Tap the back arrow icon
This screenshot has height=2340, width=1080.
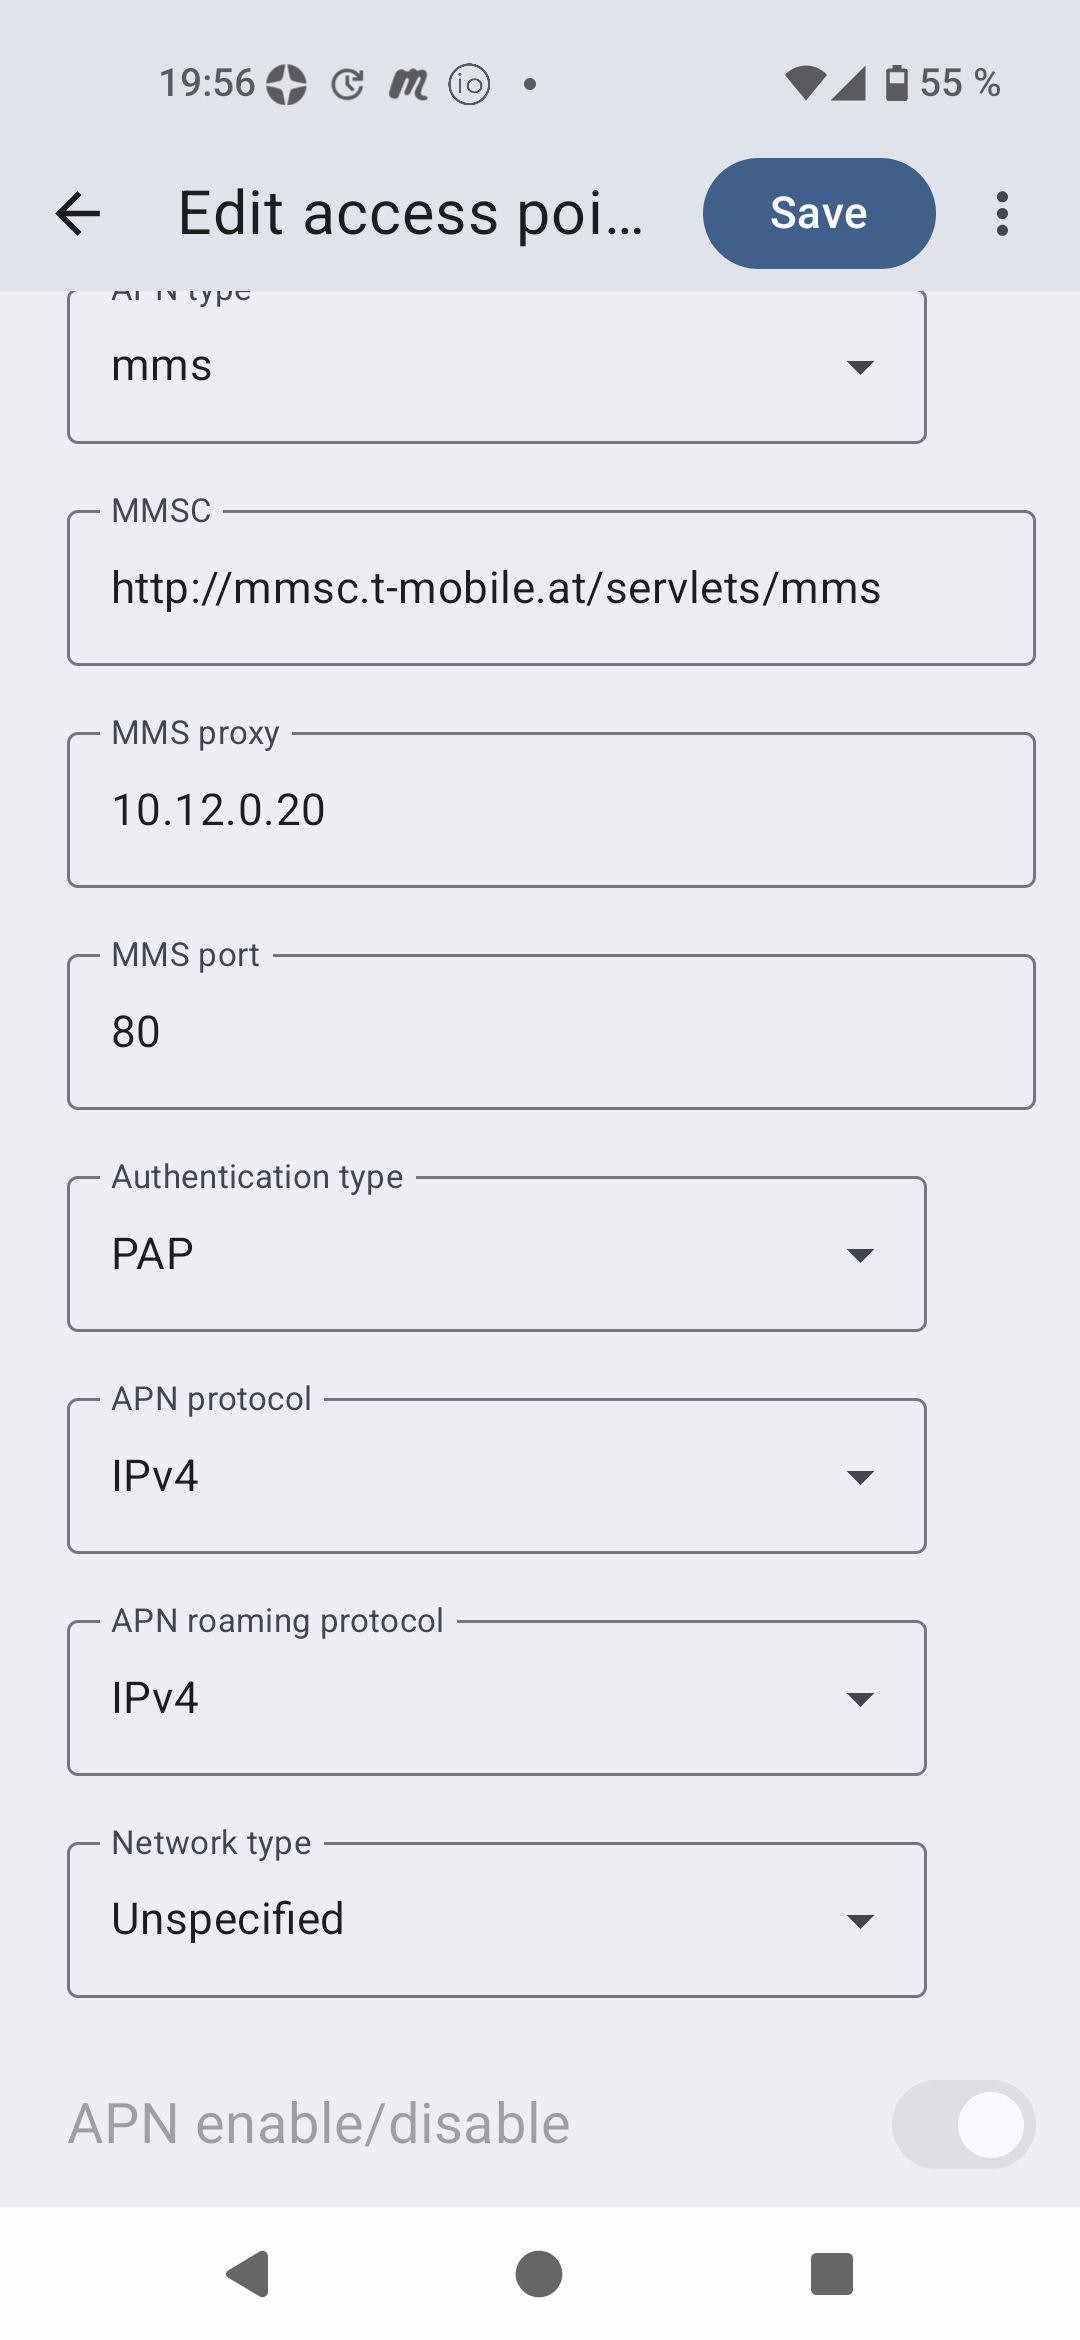tap(78, 213)
